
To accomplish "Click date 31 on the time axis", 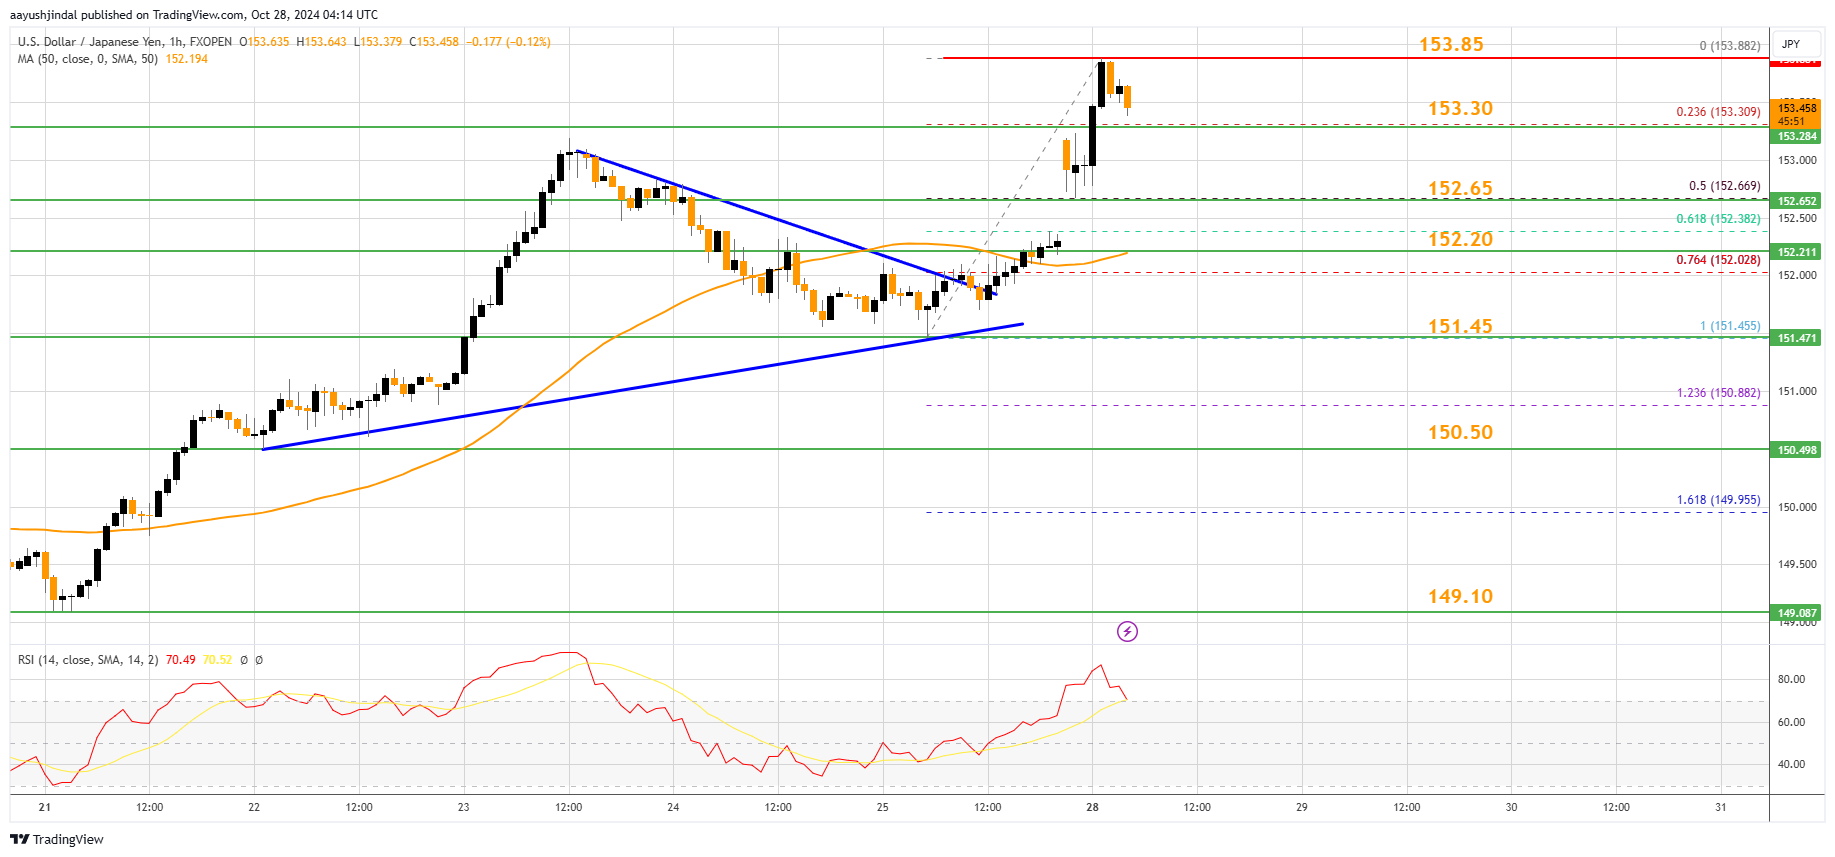I will point(1720,807).
